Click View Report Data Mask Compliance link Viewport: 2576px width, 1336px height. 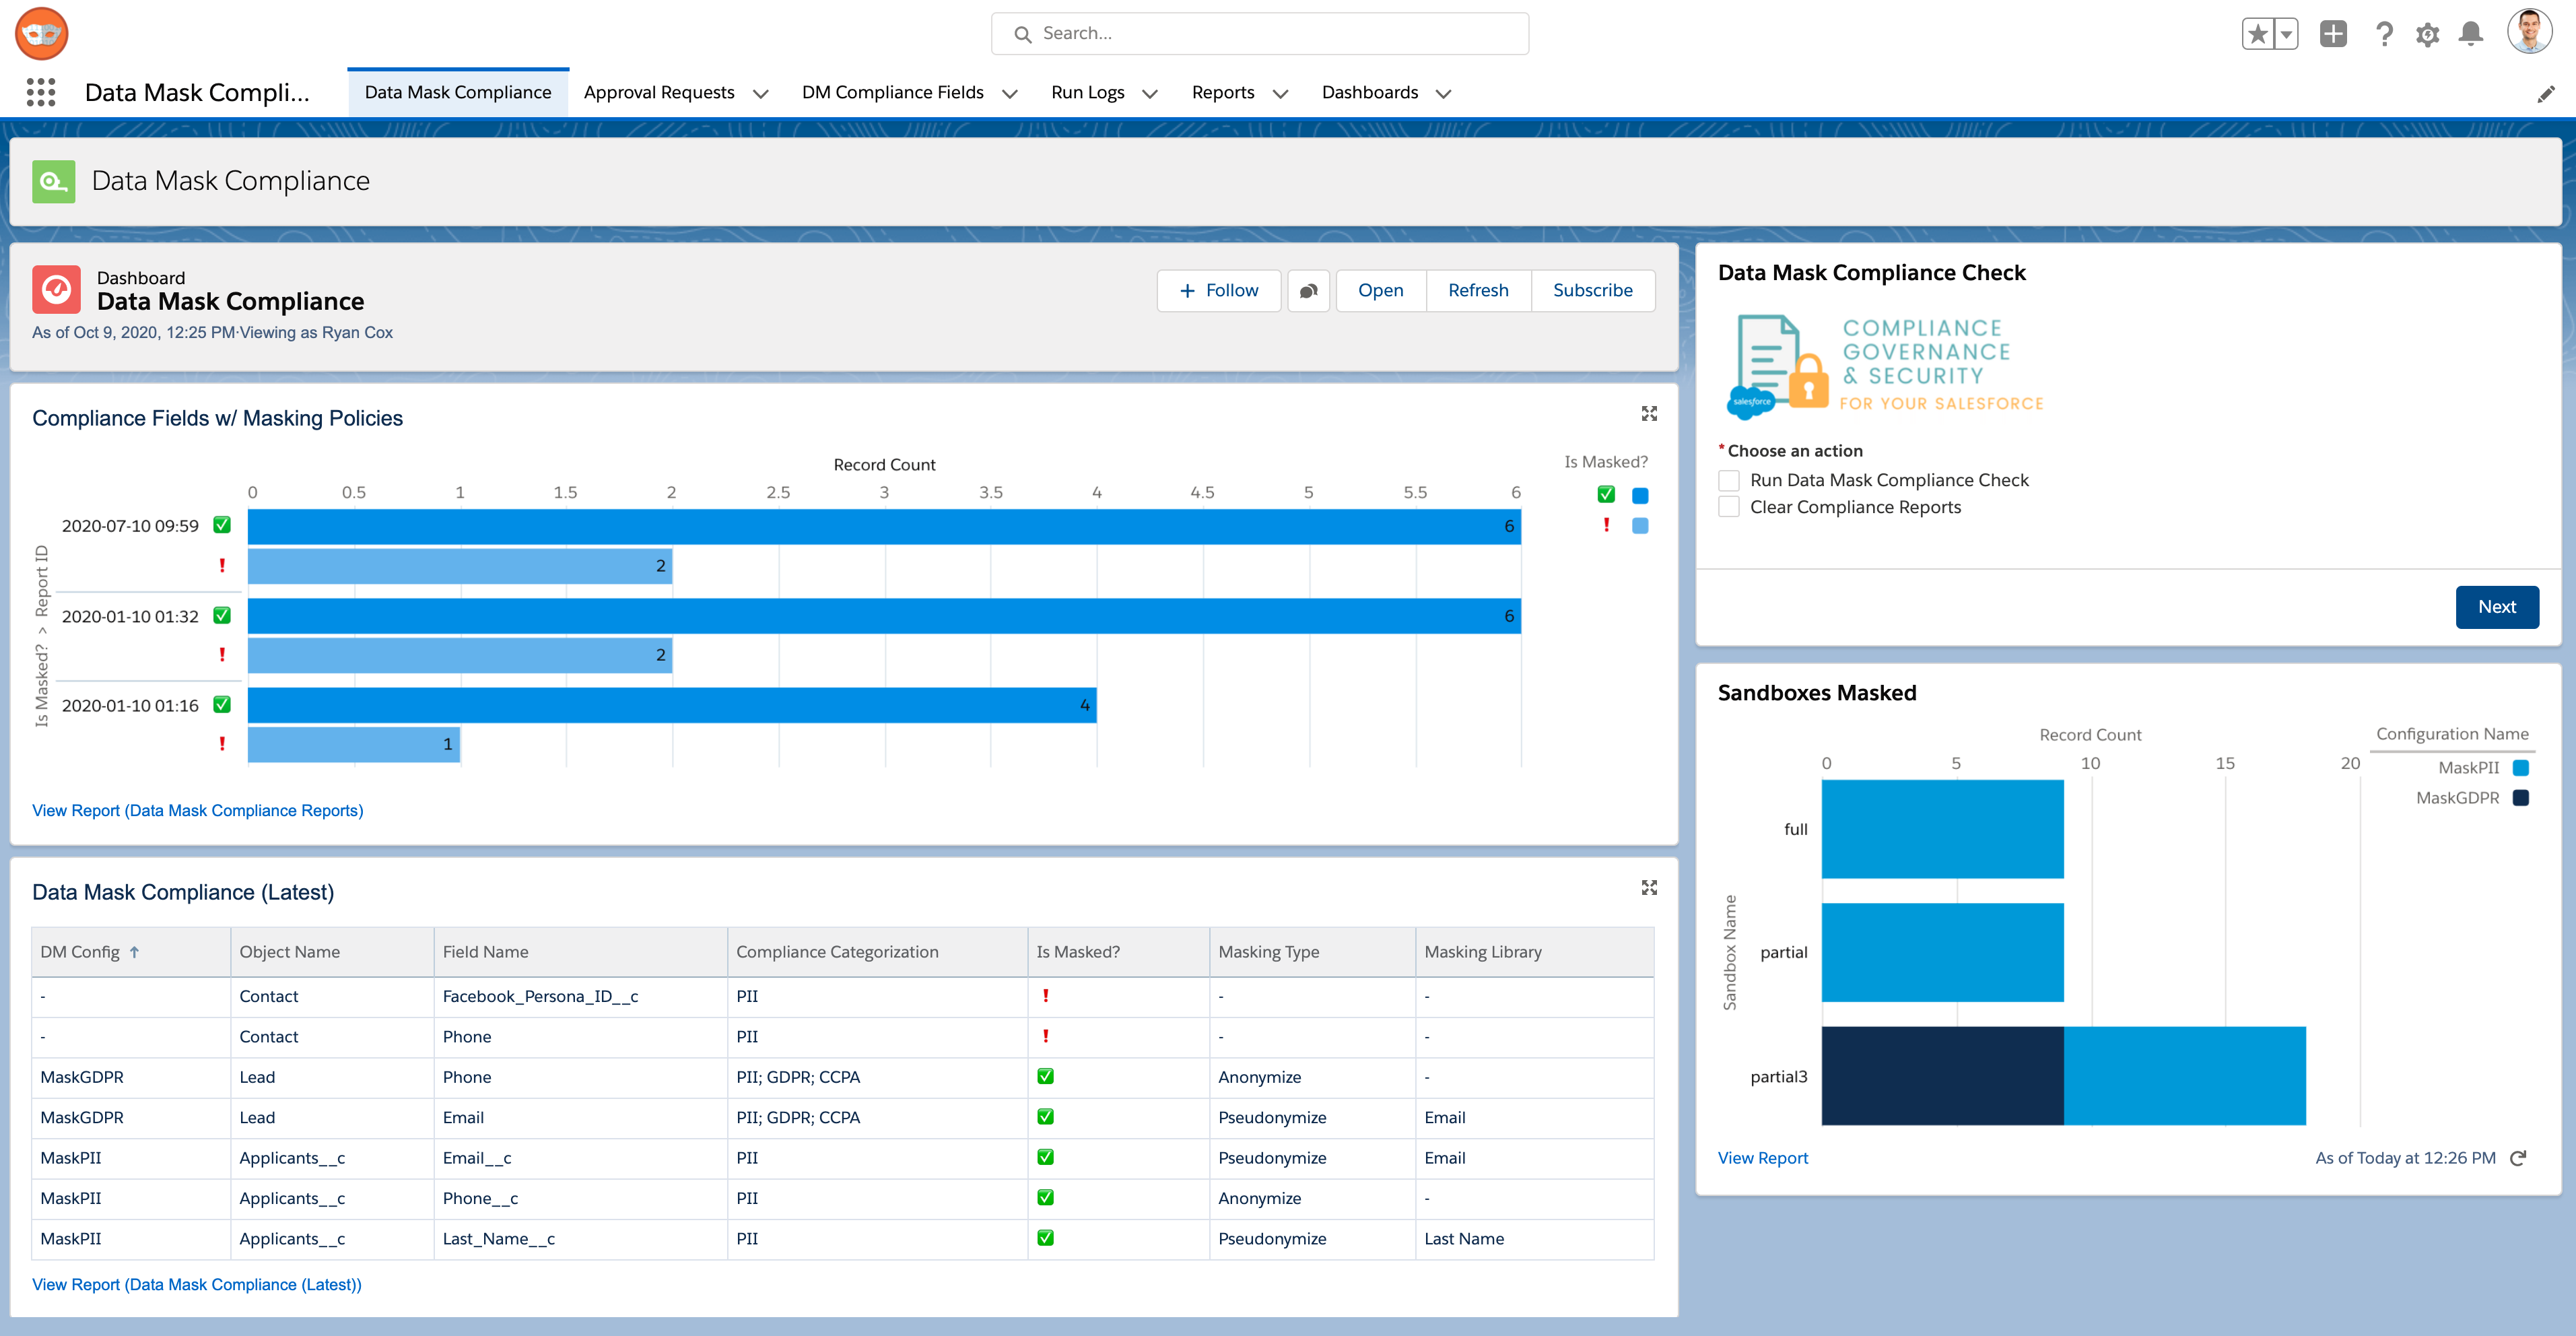pyautogui.click(x=198, y=809)
